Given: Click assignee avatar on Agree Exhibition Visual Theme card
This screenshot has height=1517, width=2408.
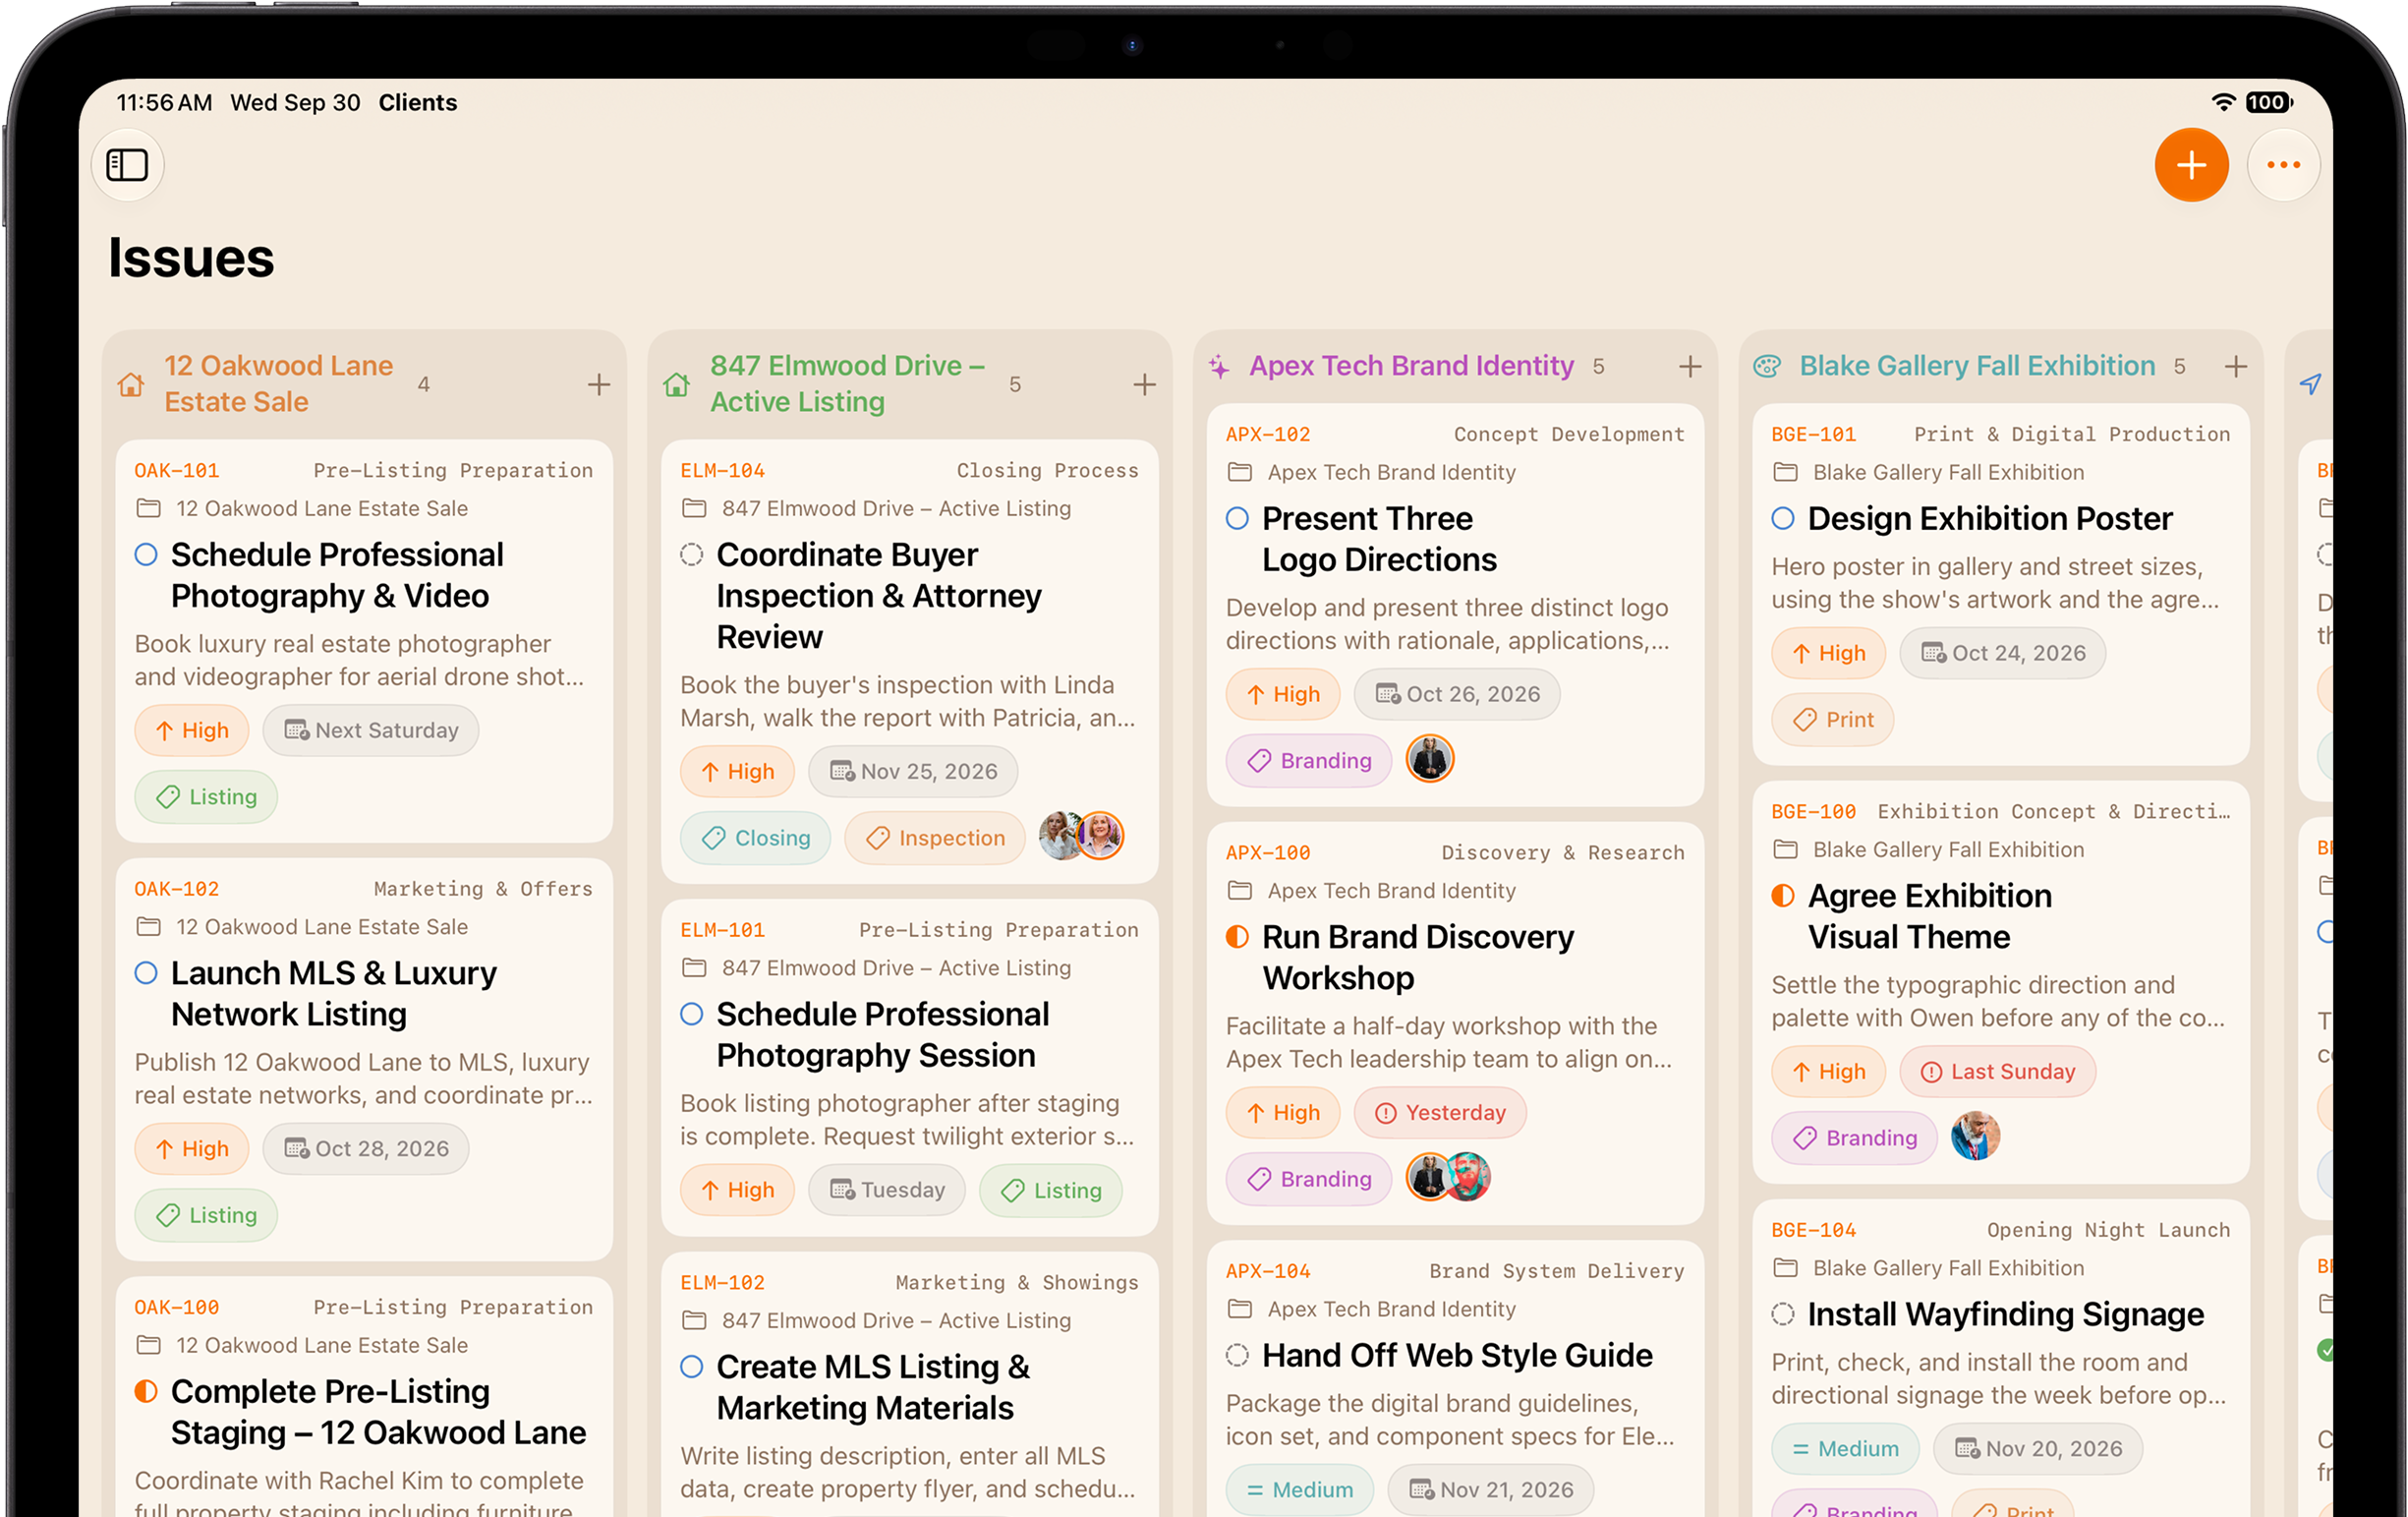Looking at the screenshot, I should pos(1975,1137).
